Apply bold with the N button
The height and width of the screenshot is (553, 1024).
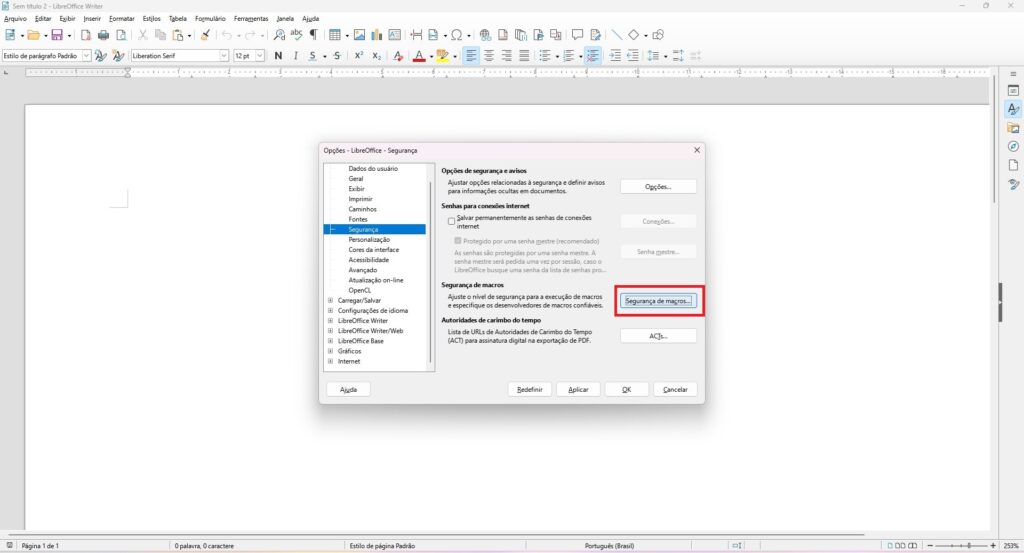278,56
